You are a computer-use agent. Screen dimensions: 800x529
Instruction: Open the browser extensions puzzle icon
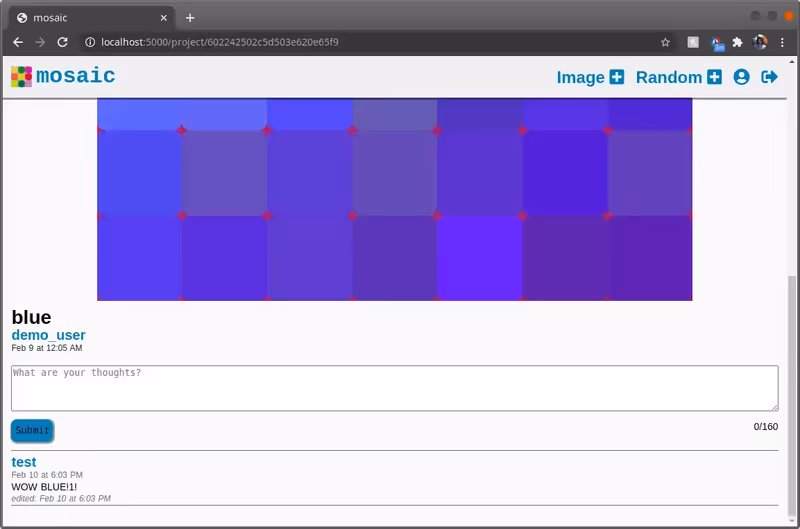[738, 42]
